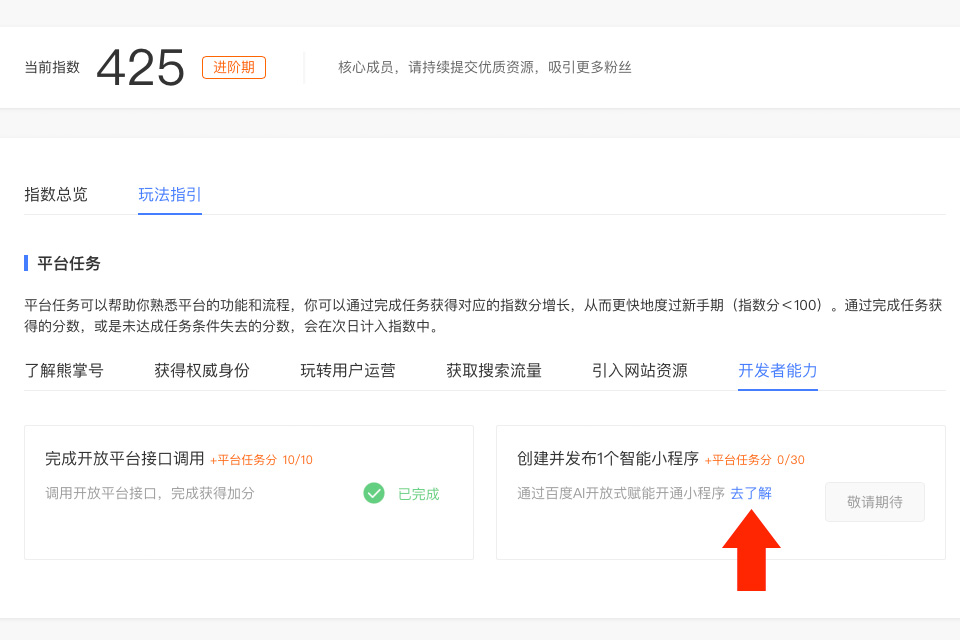The width and height of the screenshot is (960, 640).
Task: Select the 玩法指引 tab
Action: [168, 194]
